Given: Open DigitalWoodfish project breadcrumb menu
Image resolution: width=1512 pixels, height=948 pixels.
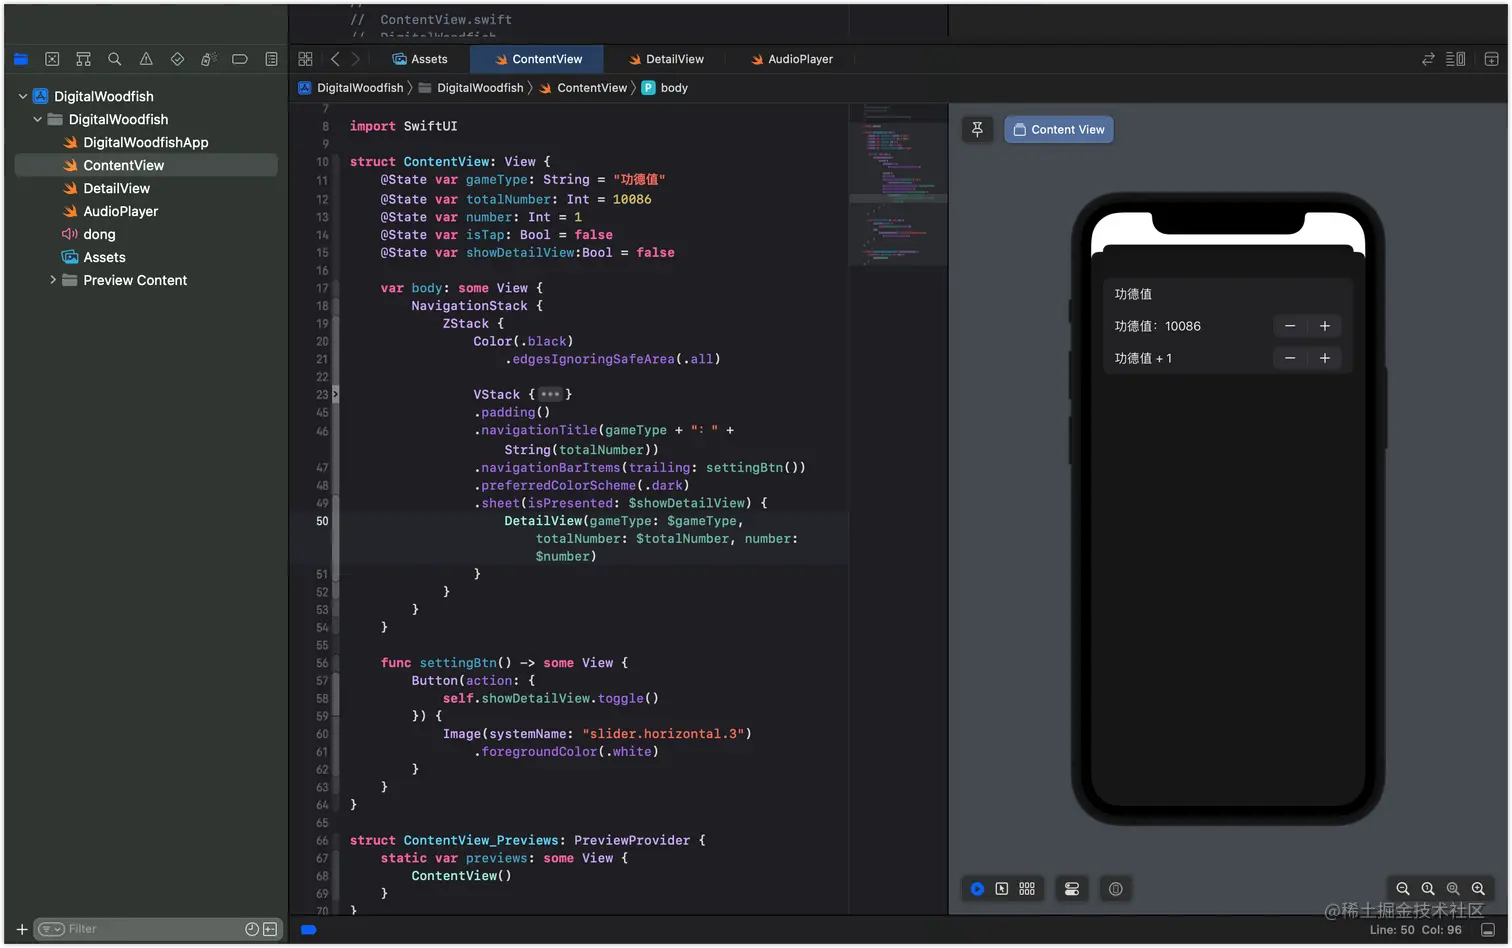Looking at the screenshot, I should [351, 88].
